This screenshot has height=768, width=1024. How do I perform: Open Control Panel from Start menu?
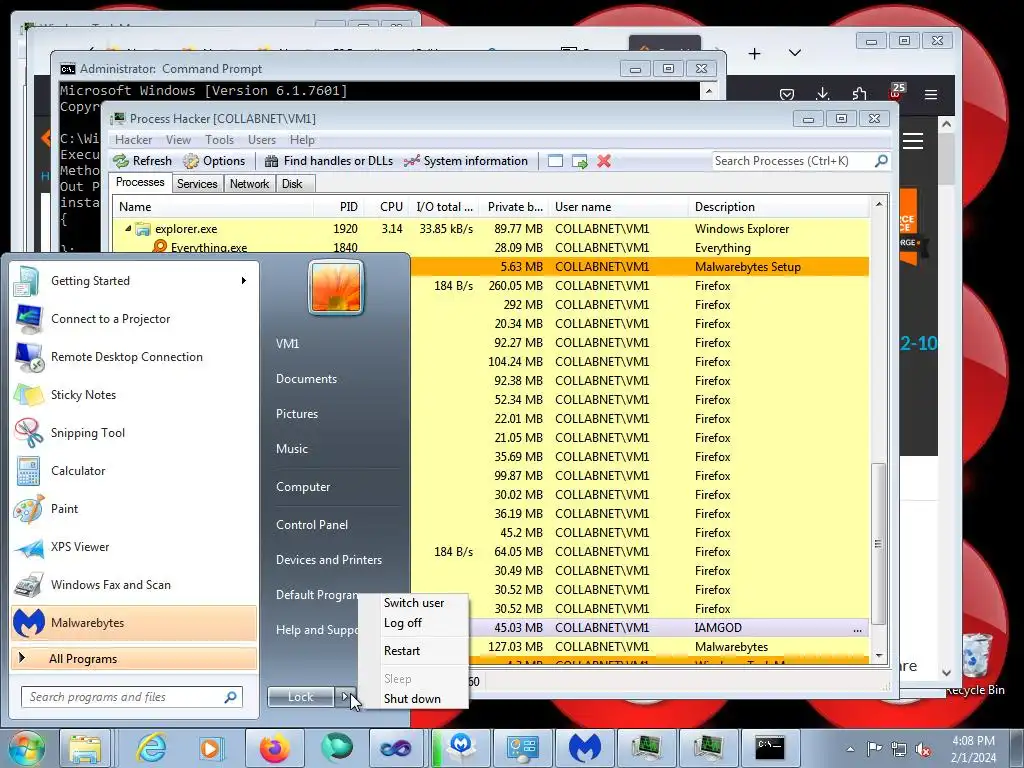pos(312,524)
